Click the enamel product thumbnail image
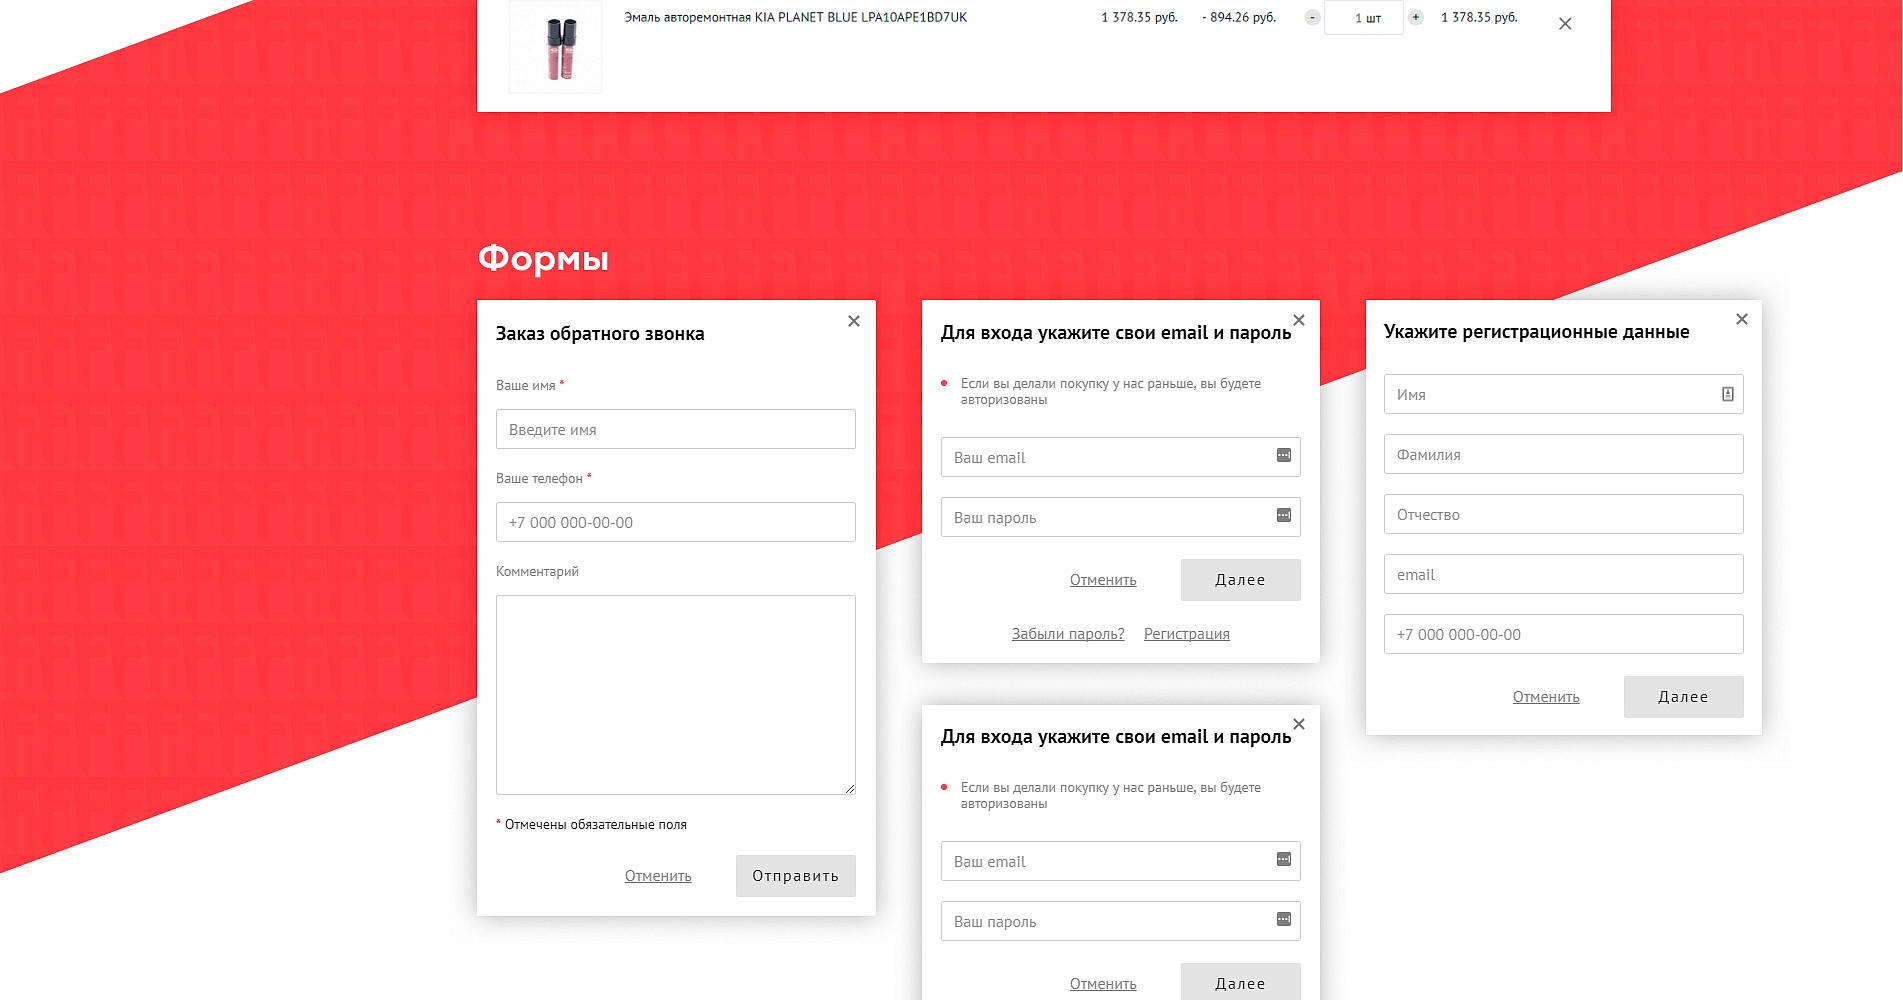This screenshot has width=1903, height=1000. (556, 47)
